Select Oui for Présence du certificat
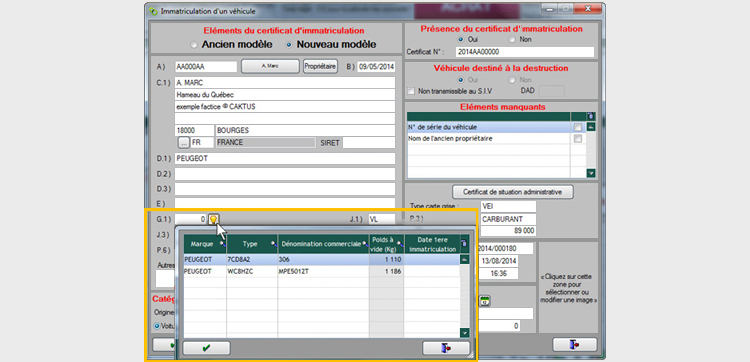Viewport: 750px width, 362px height. click(461, 39)
